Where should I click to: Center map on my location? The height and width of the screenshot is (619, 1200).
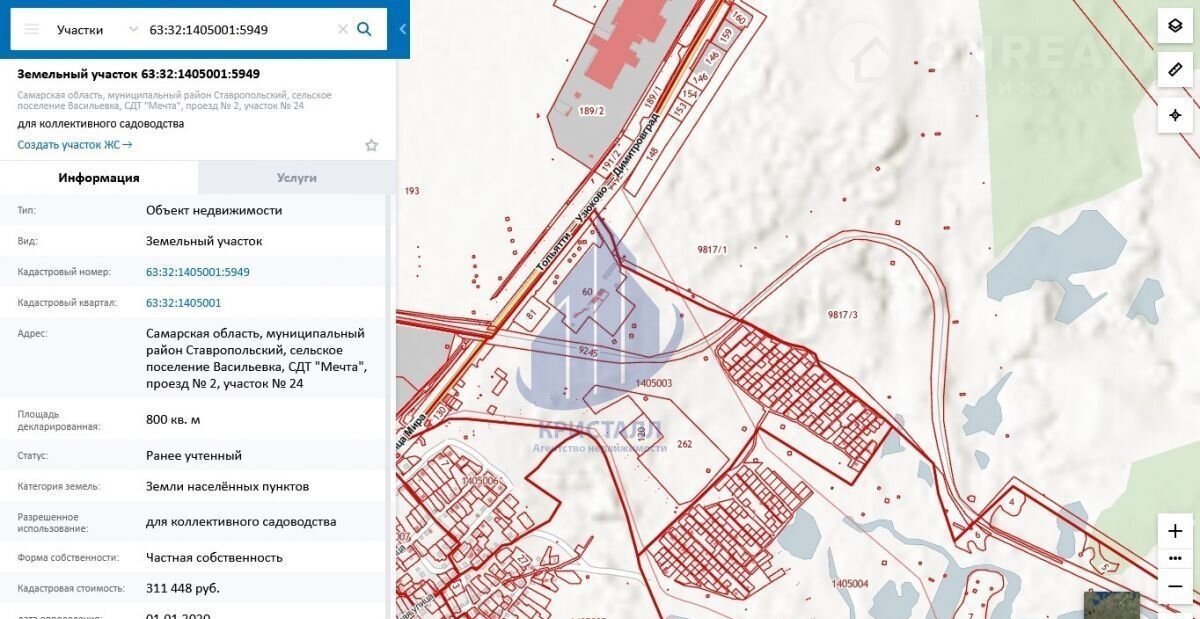pyautogui.click(x=1175, y=115)
